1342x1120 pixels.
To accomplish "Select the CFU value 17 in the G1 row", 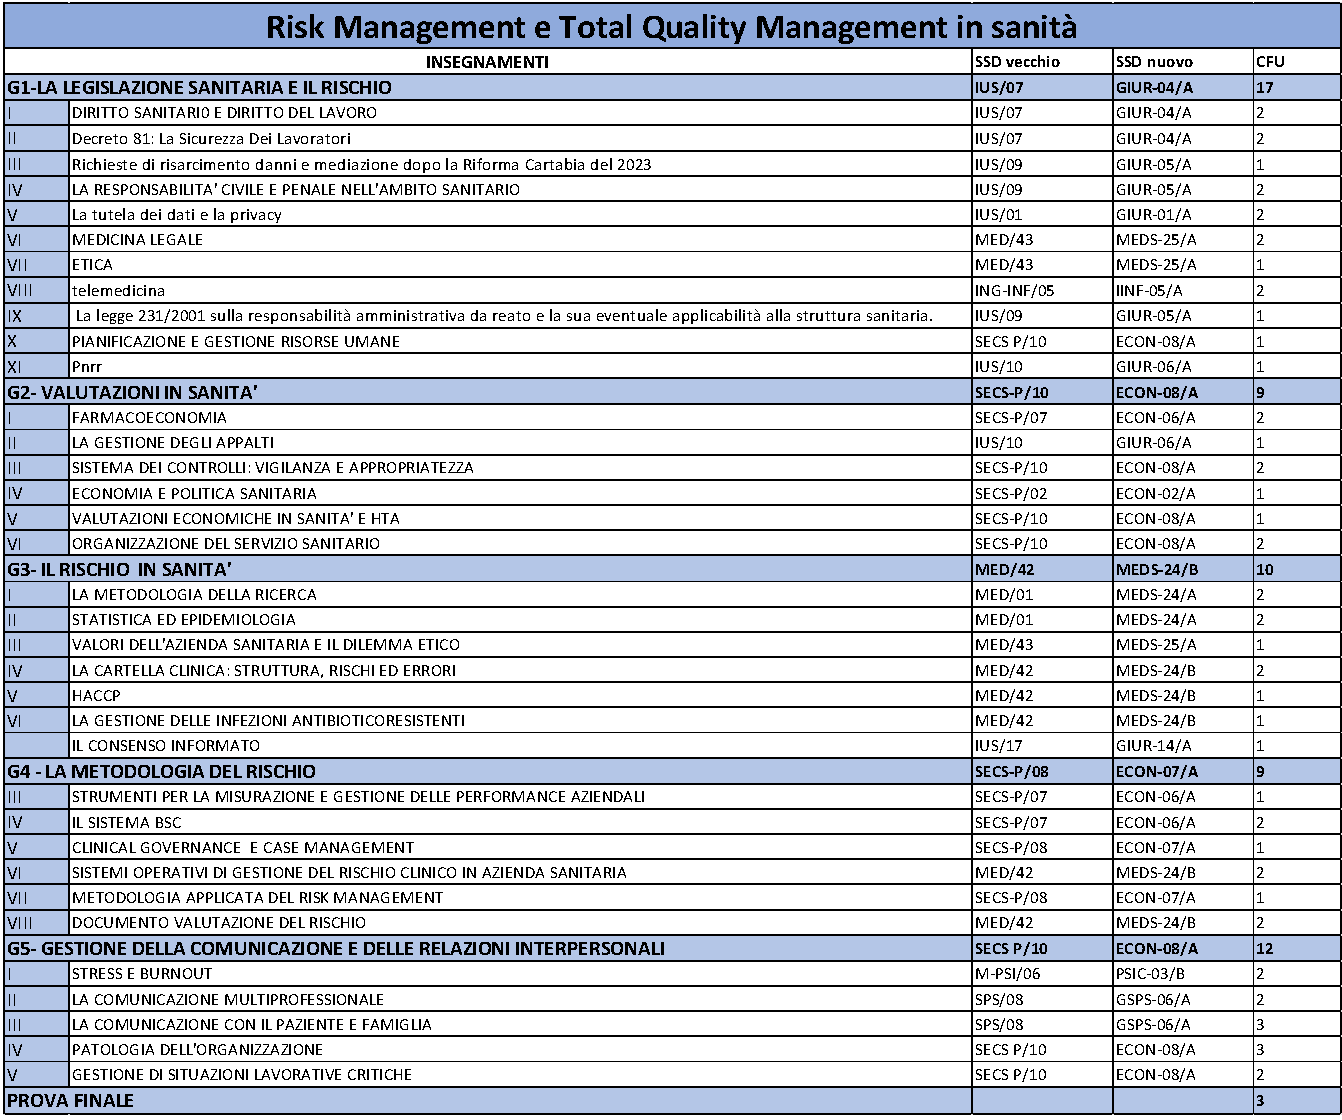I will [1296, 87].
